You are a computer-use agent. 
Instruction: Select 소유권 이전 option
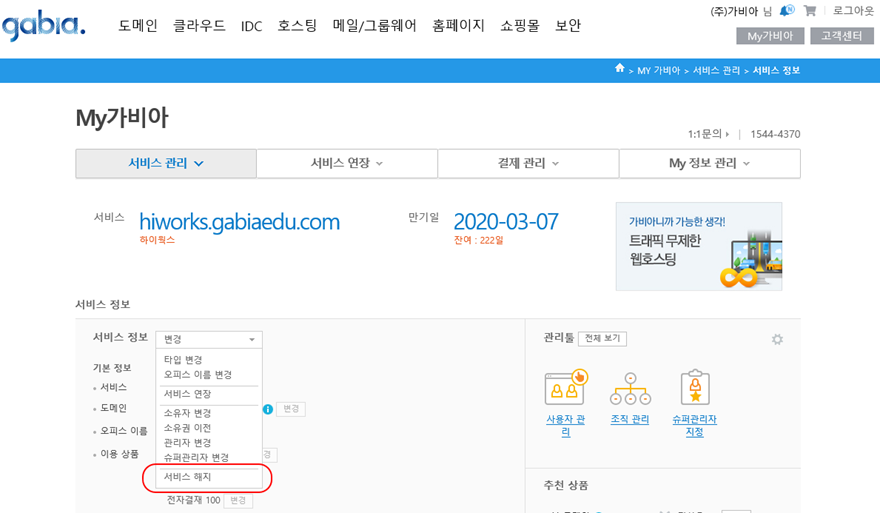click(x=187, y=428)
